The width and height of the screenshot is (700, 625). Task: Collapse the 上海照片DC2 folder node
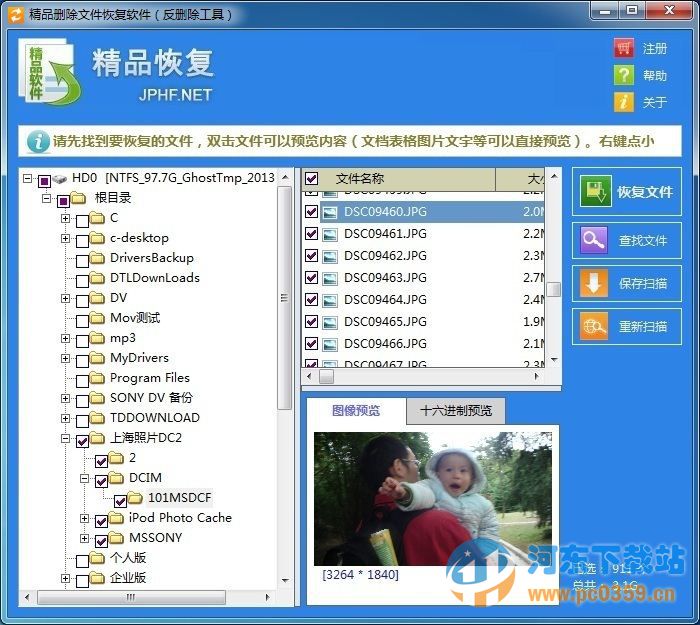tap(66, 438)
